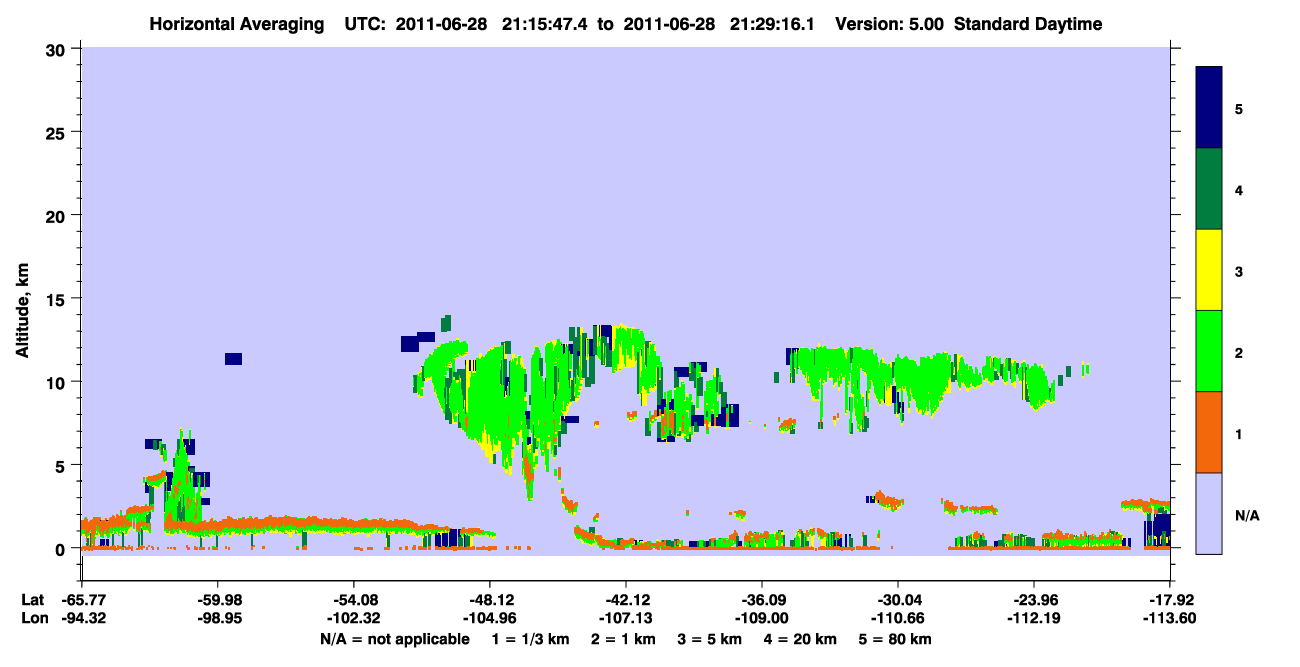Click the y-axis tick label 20
This screenshot has width=1300, height=667.
(58, 215)
